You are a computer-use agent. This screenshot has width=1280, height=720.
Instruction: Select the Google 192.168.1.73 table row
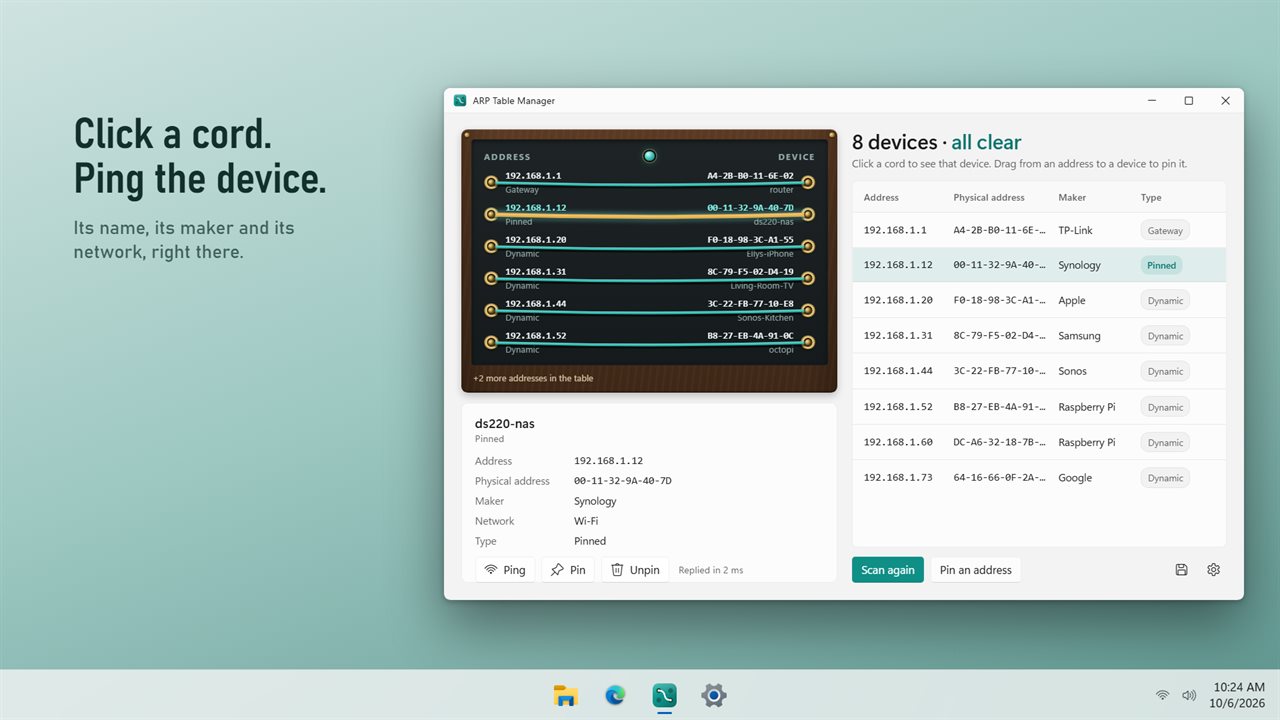tap(1039, 478)
